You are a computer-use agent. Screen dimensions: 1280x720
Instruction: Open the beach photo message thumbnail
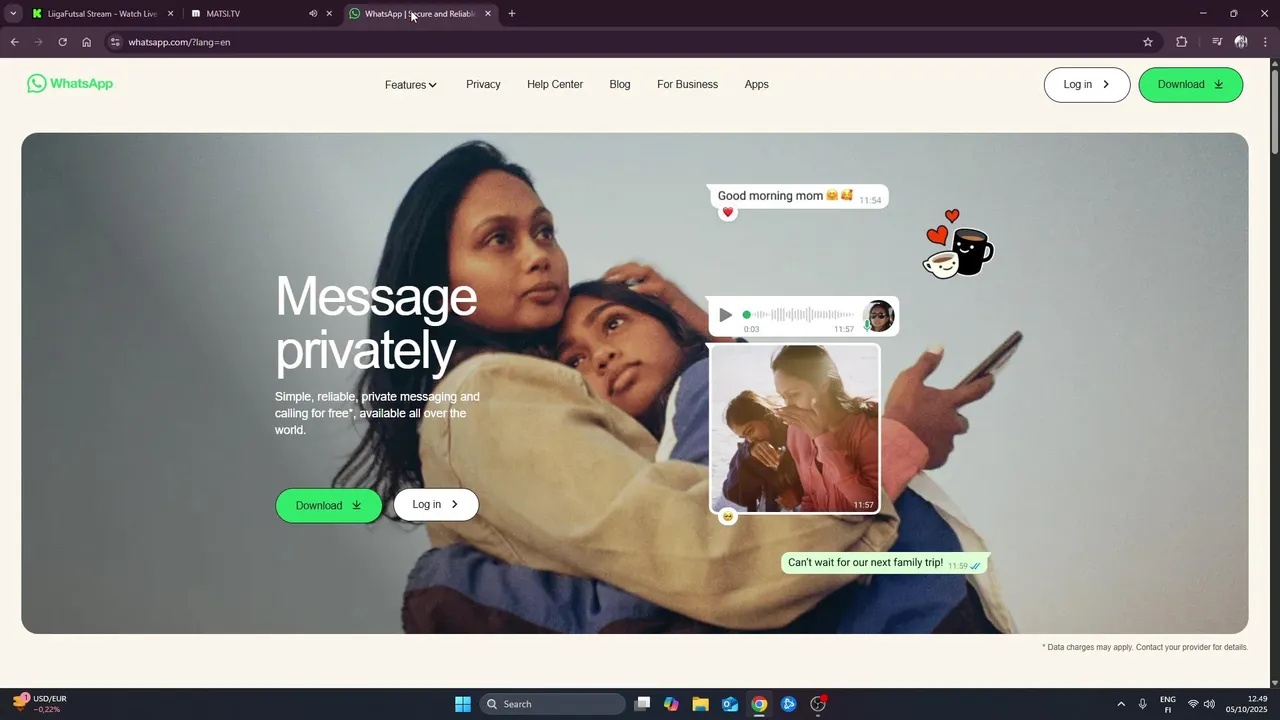tap(795, 428)
